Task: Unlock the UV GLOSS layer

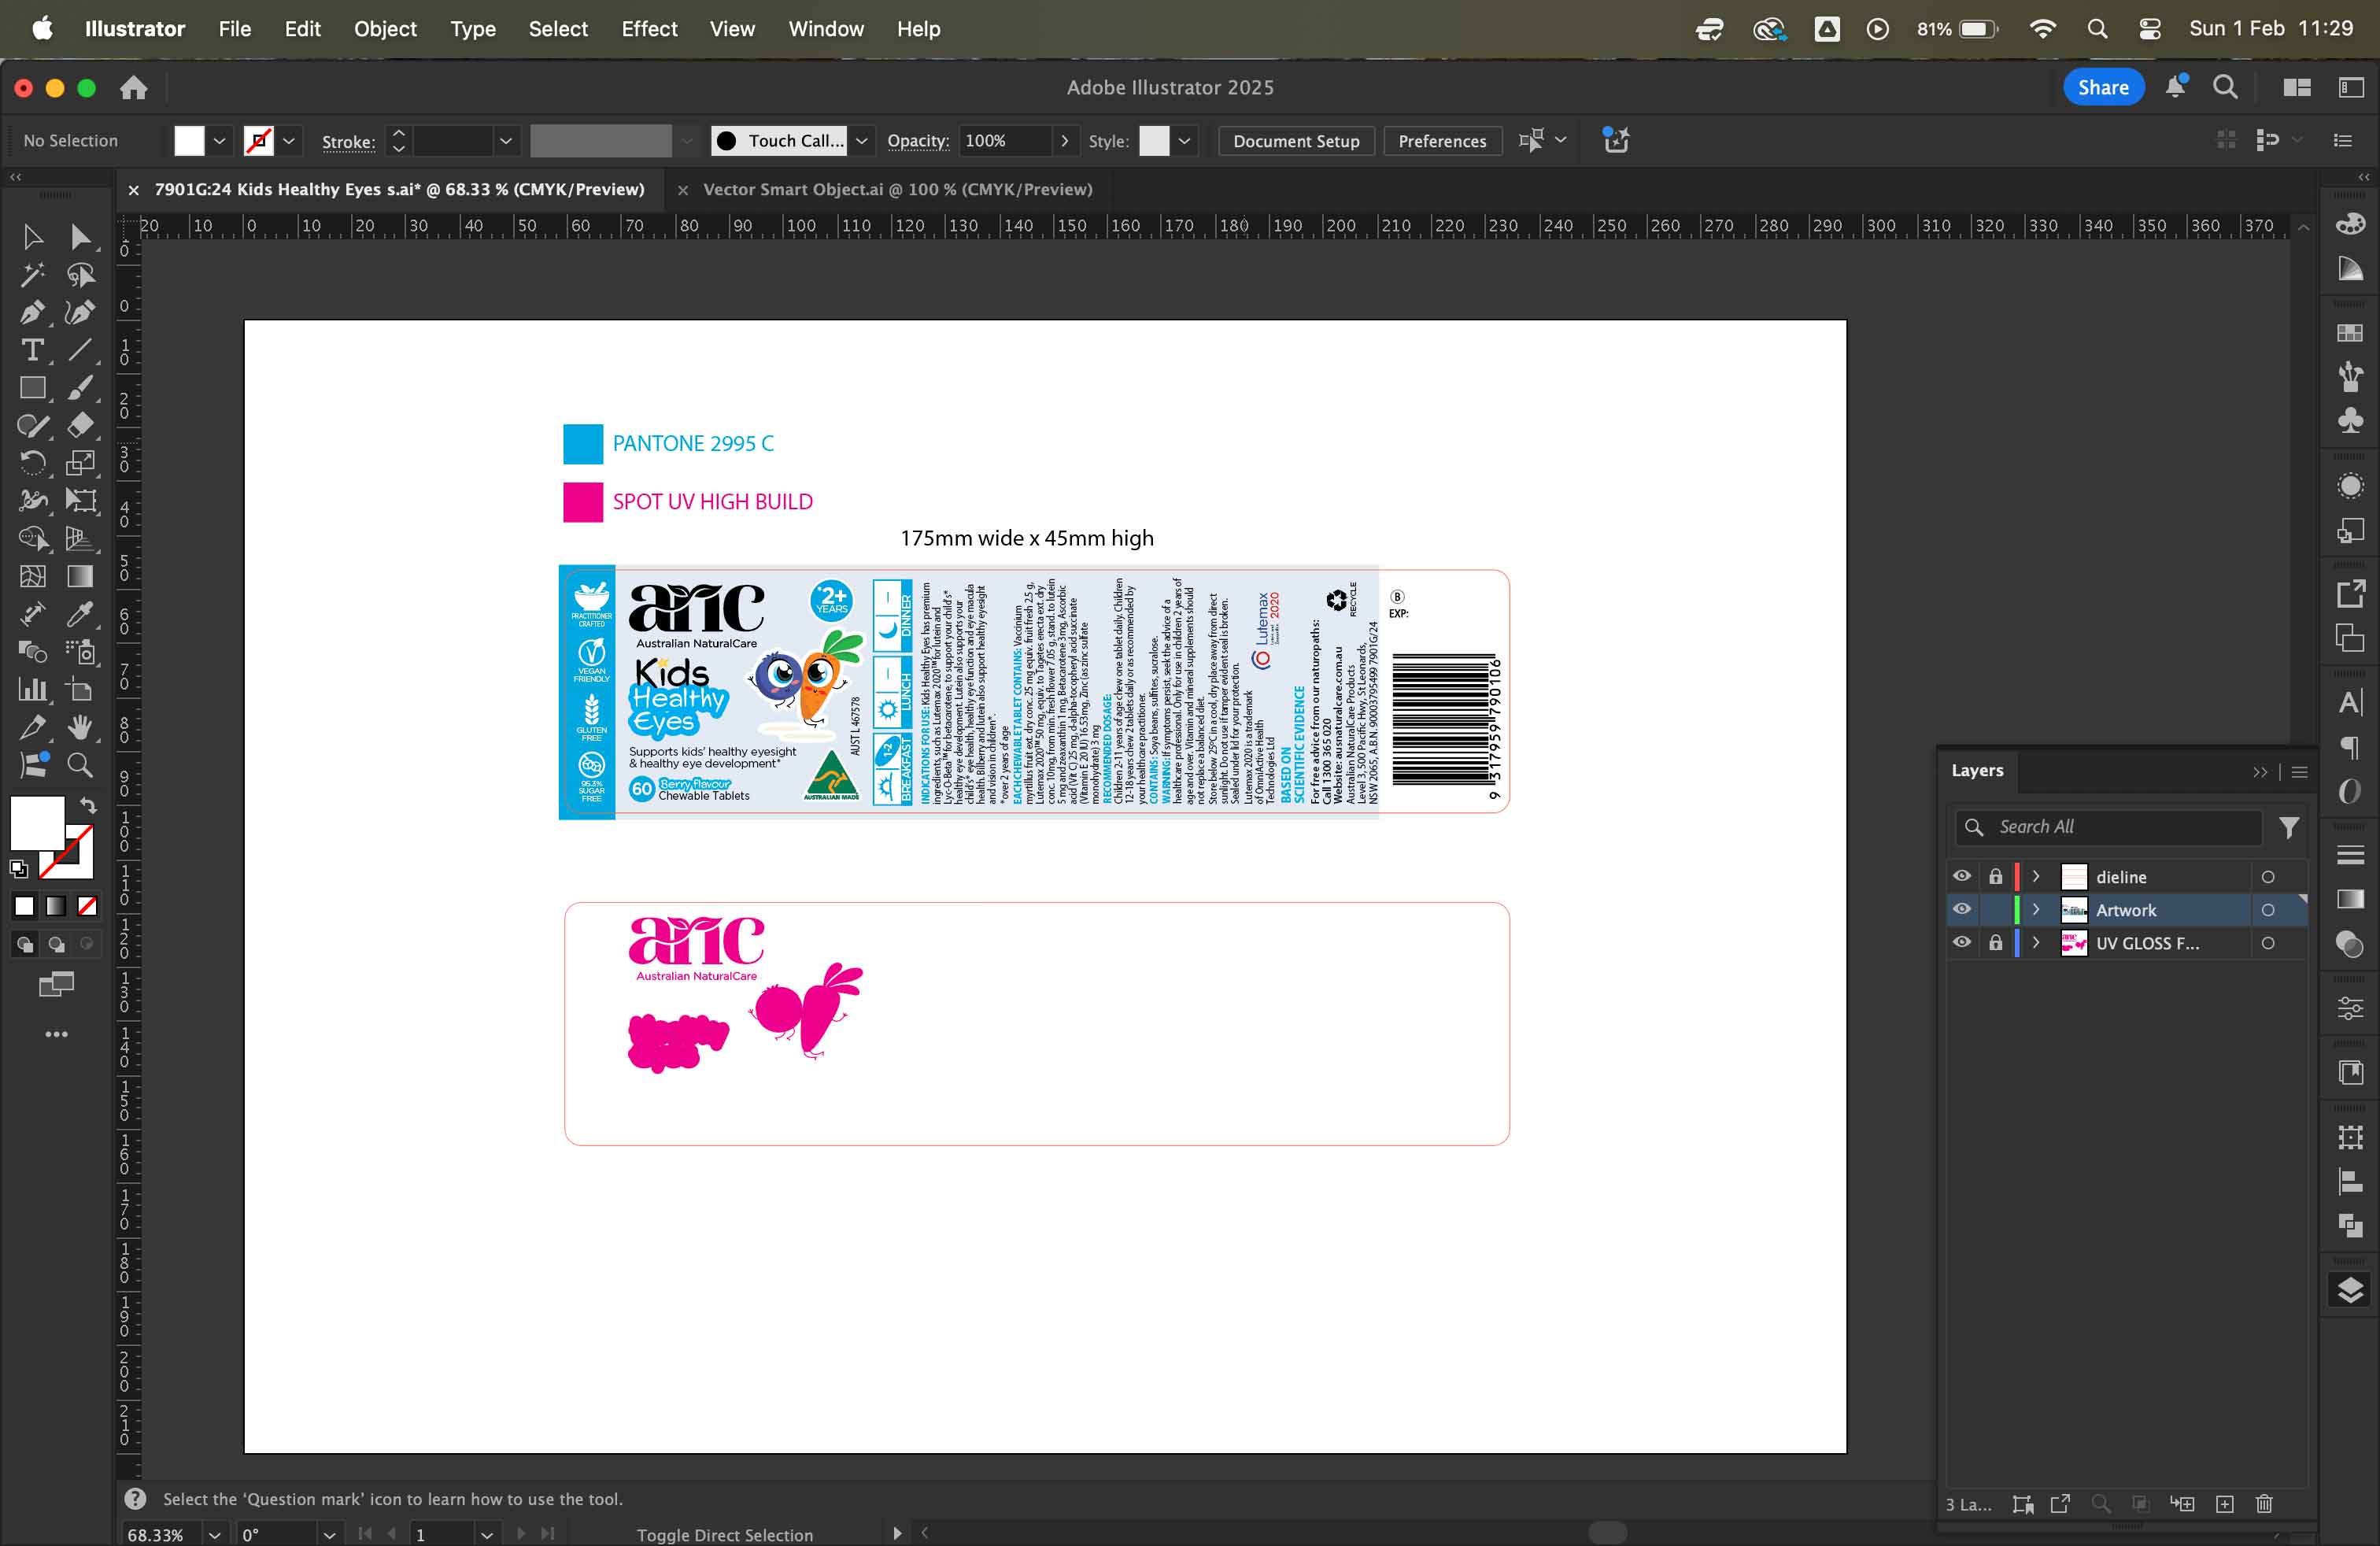Action: pos(1995,943)
